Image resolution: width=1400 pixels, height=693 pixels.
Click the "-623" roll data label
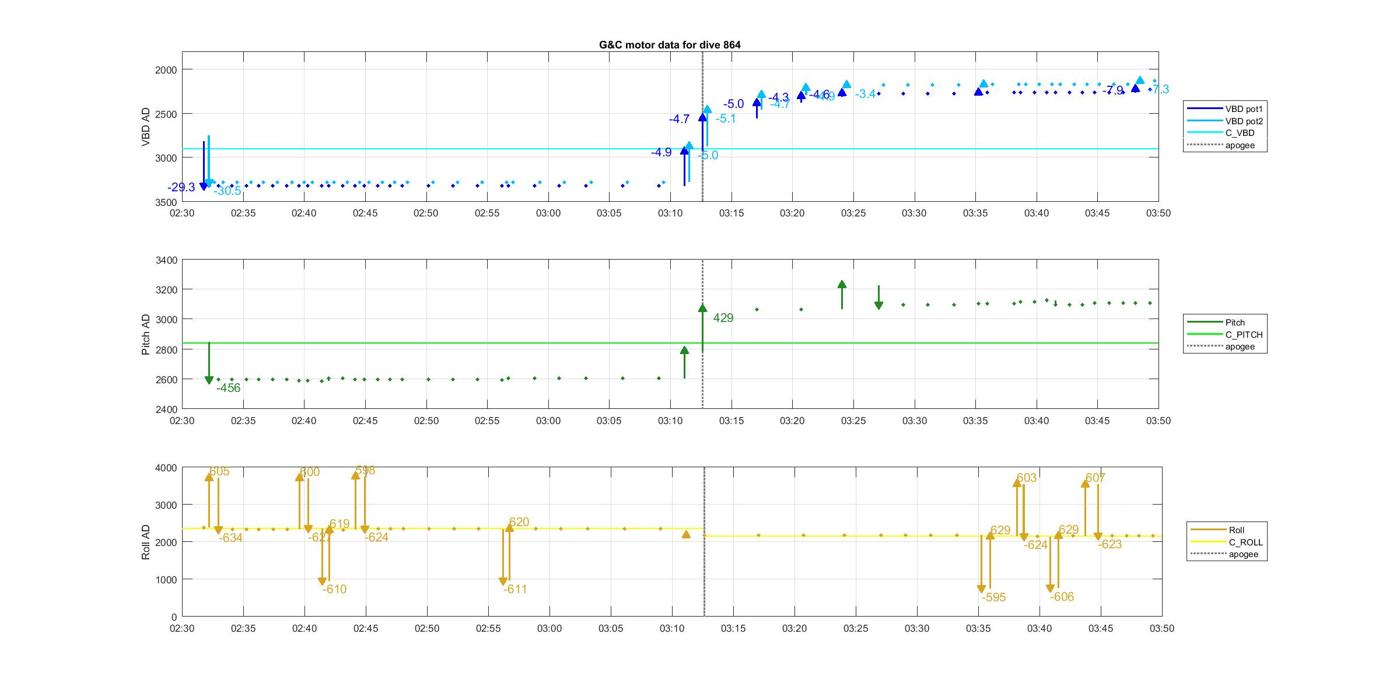coord(1110,545)
